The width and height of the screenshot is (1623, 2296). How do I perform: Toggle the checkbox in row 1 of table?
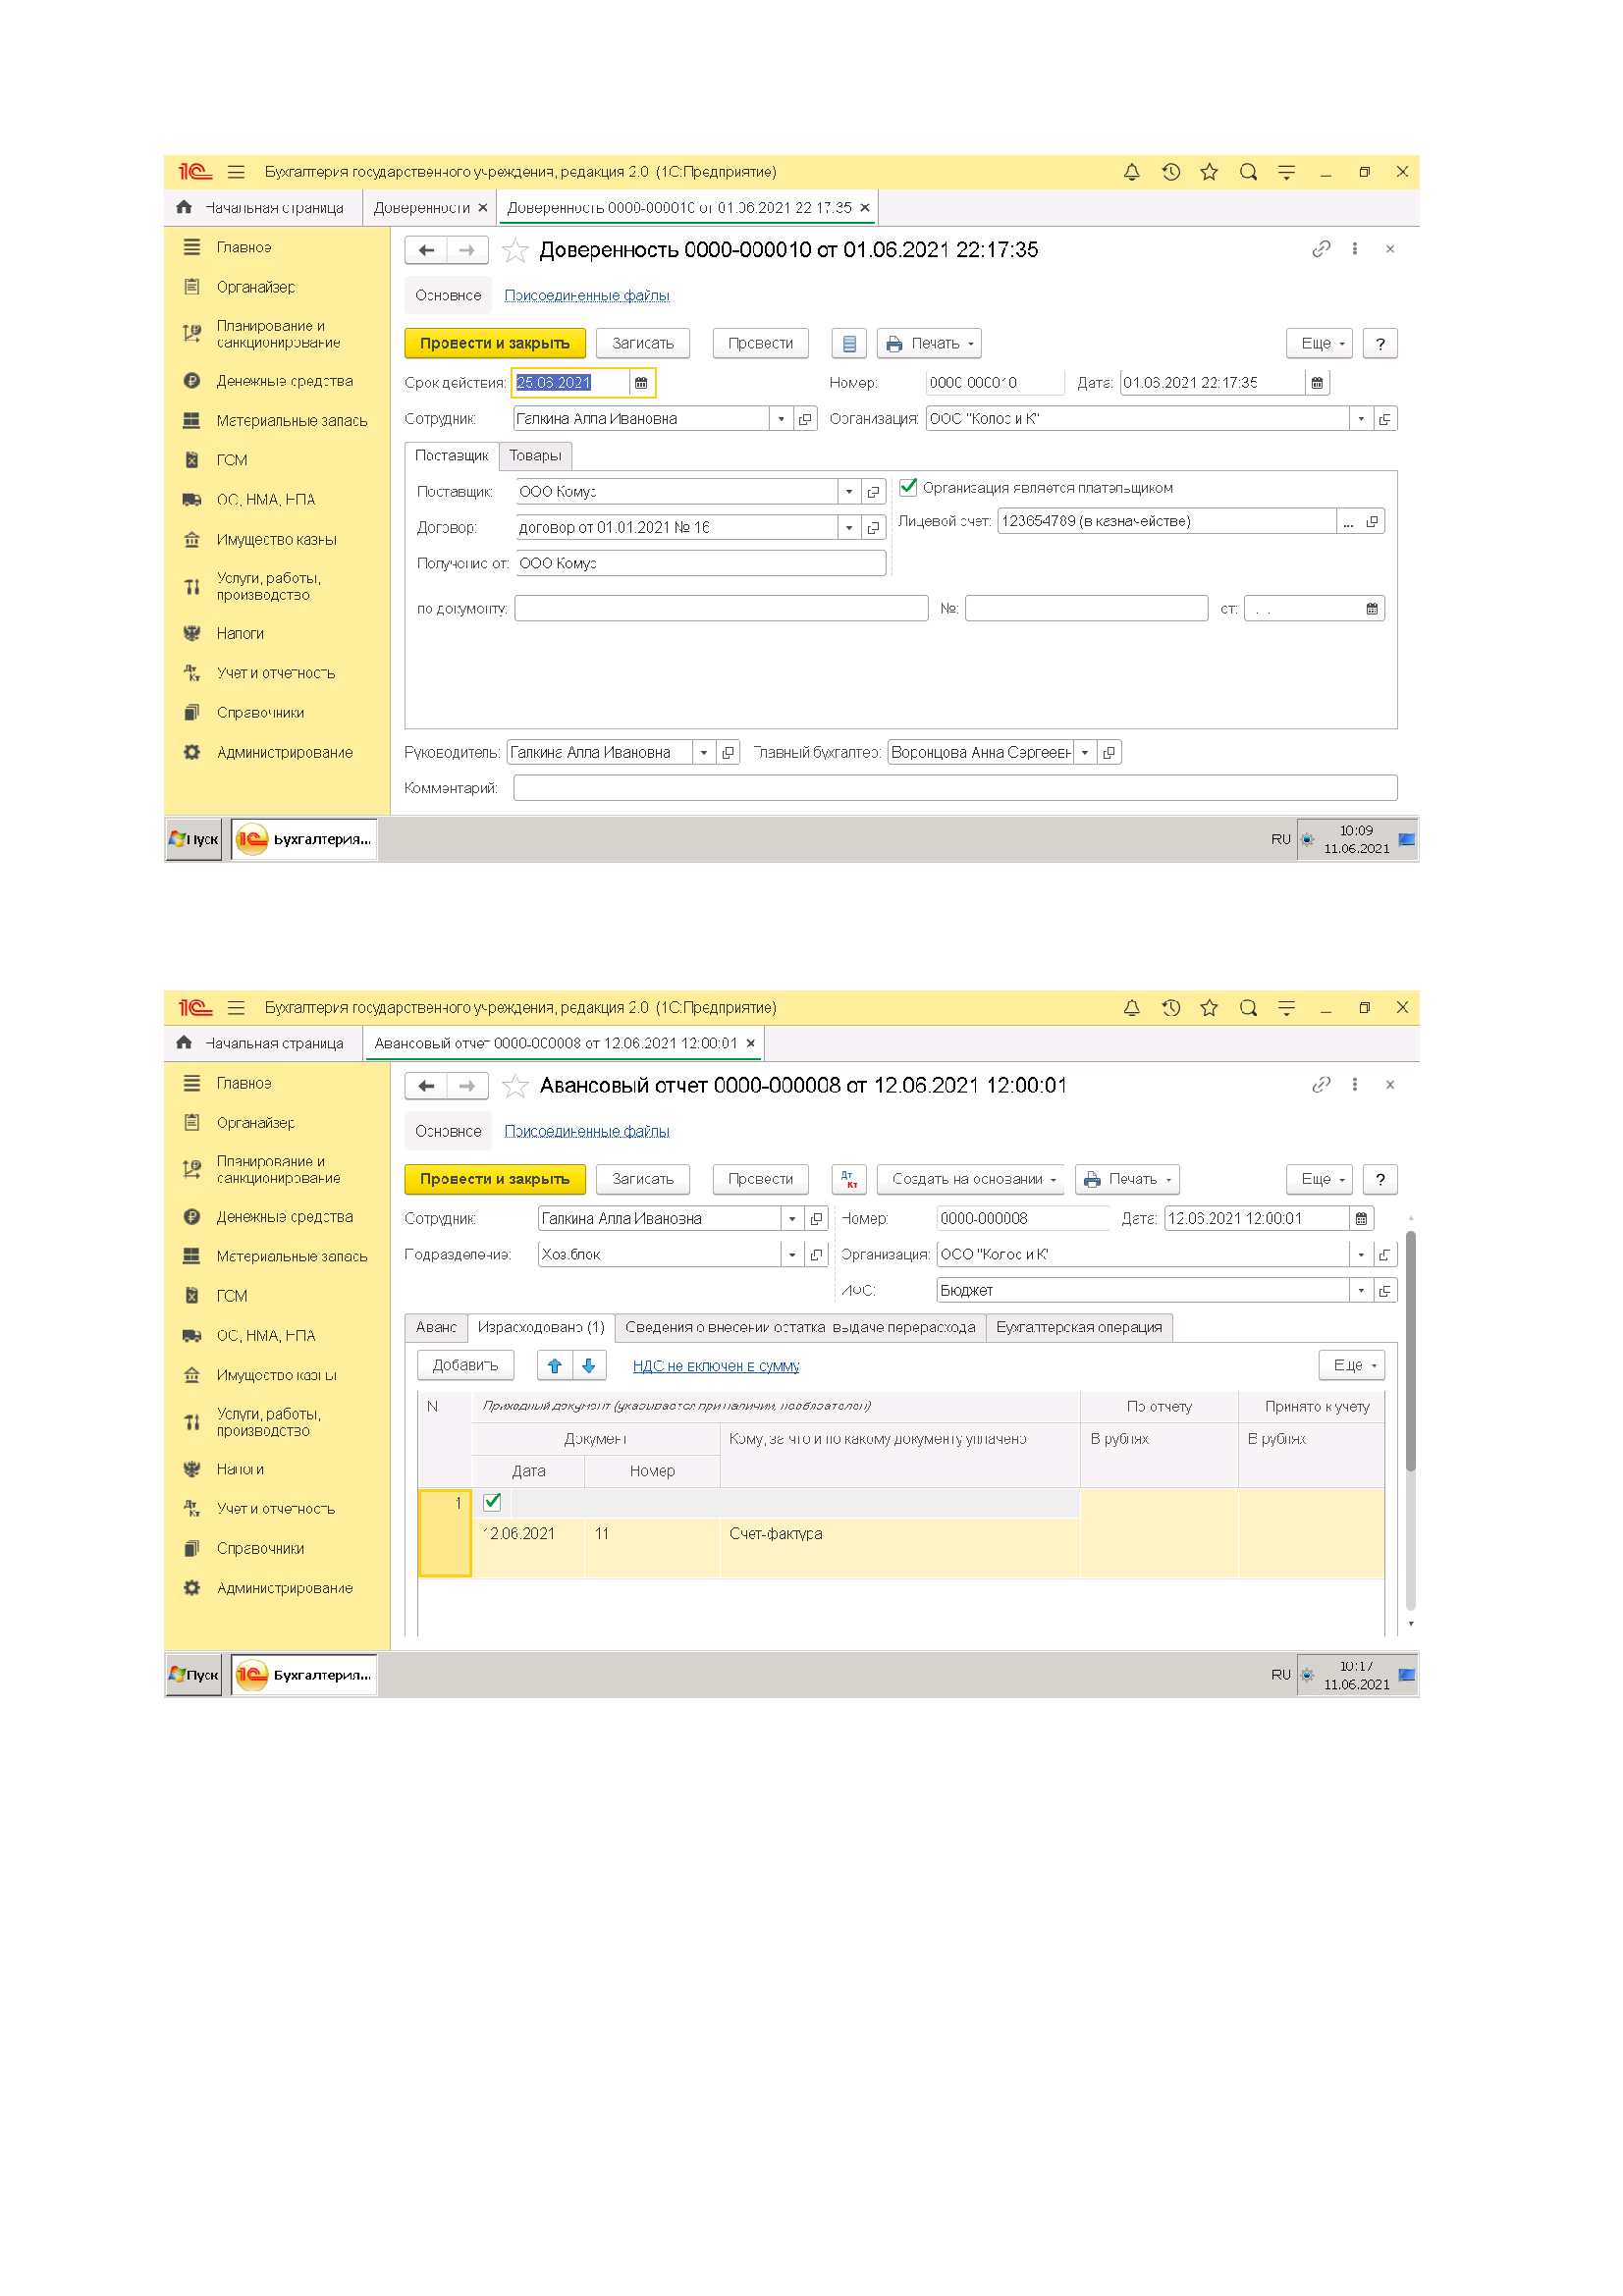pos(492,1502)
